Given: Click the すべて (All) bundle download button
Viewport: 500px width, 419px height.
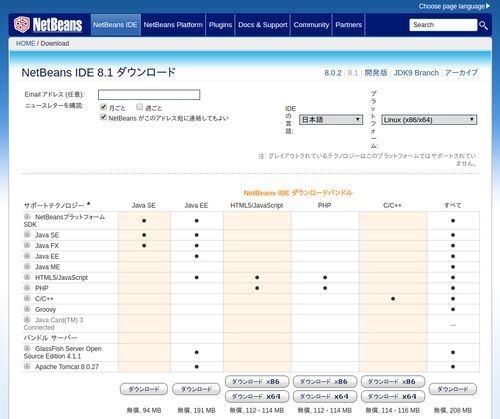Looking at the screenshot, I should pos(453,389).
